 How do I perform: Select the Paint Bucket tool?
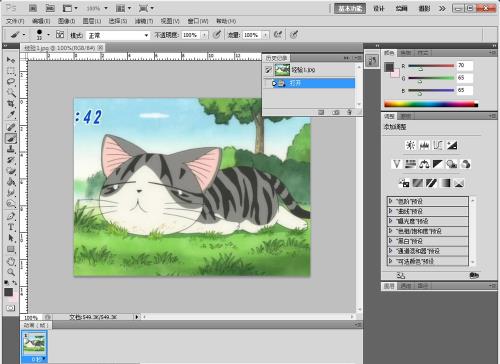pos(11,182)
